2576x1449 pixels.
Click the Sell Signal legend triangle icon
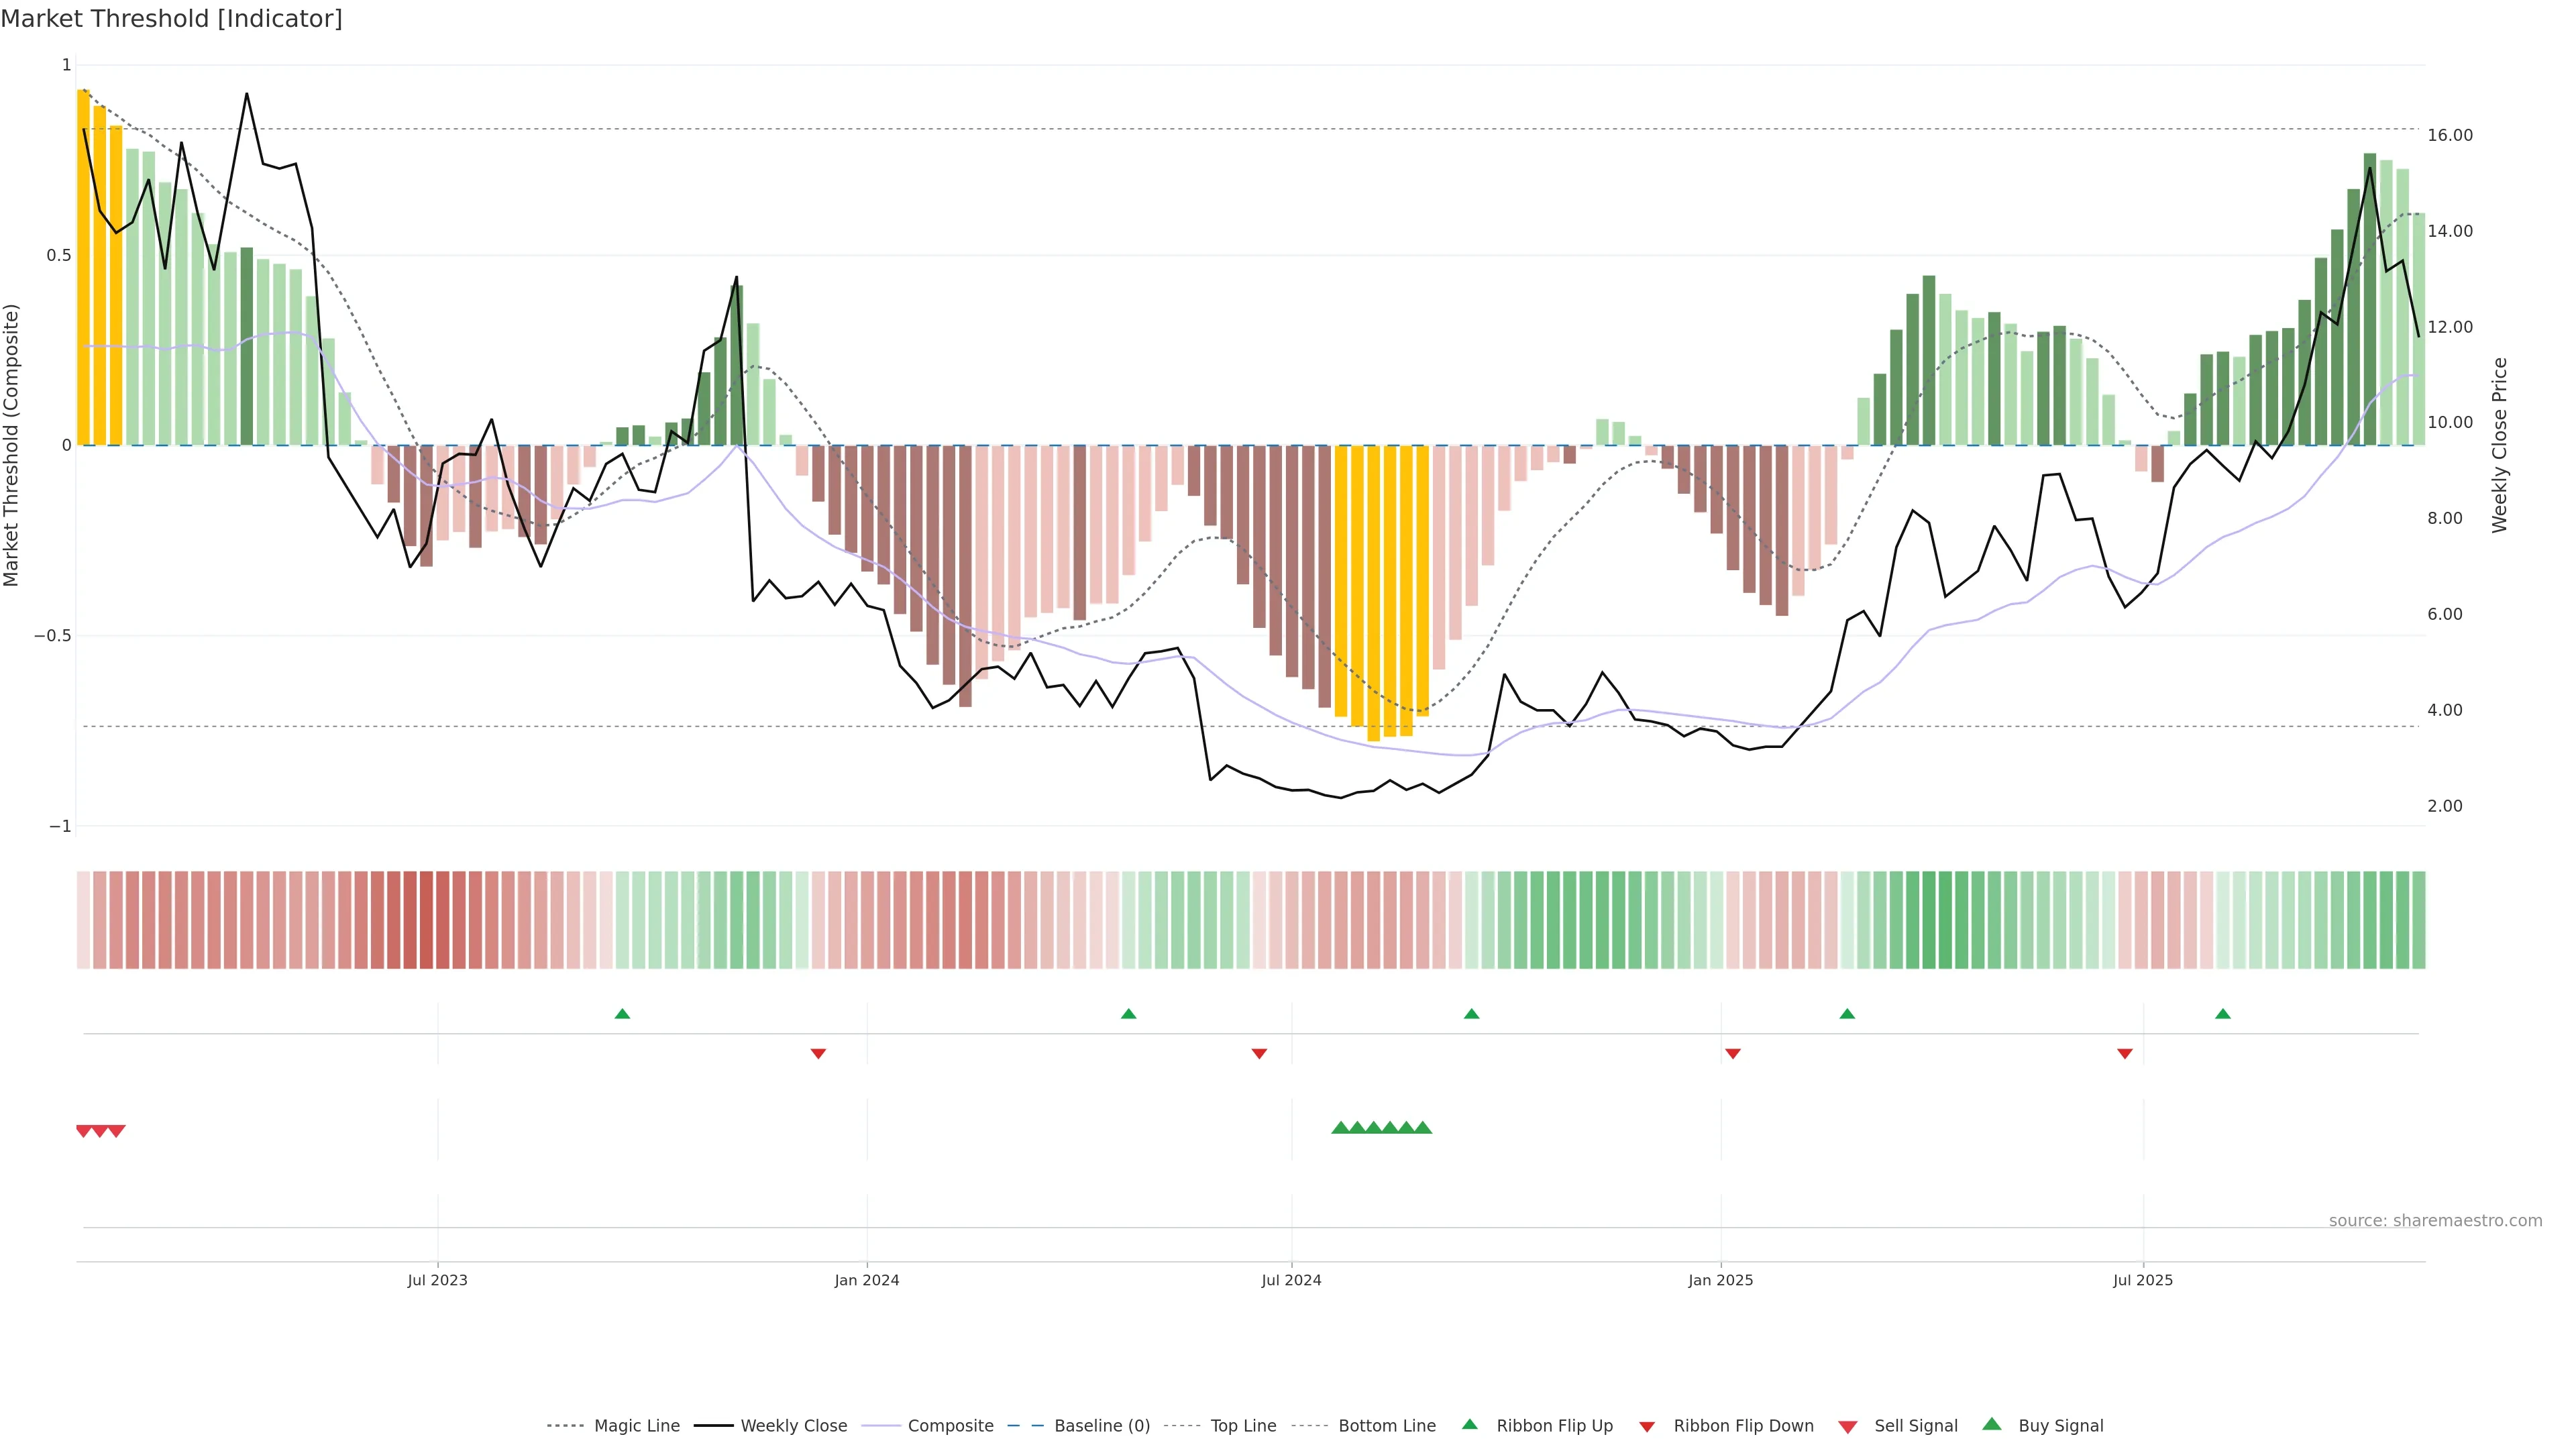point(1847,1427)
